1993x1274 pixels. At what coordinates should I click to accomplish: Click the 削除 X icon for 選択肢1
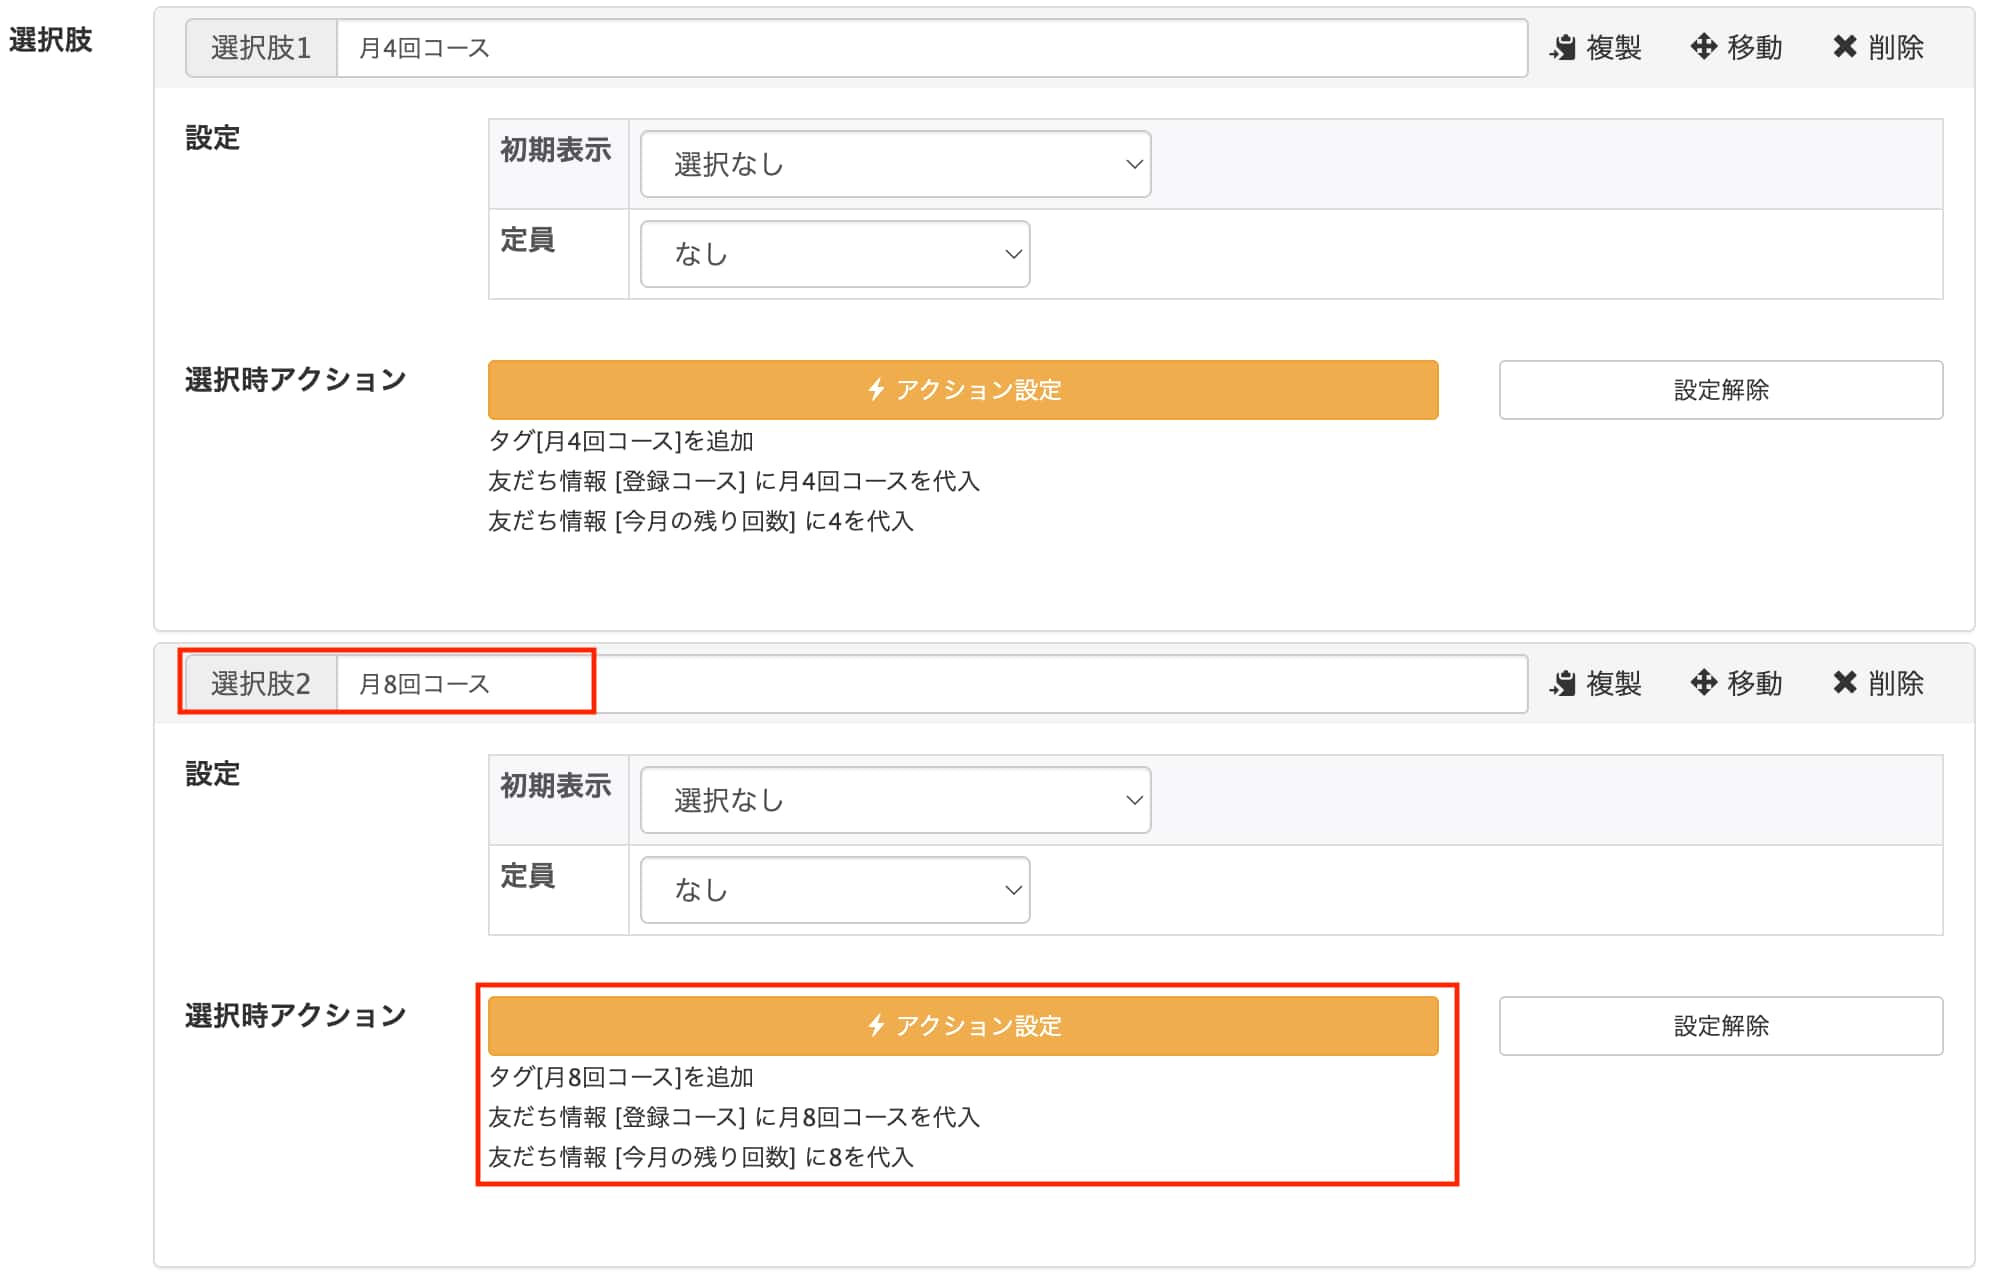coord(1844,46)
